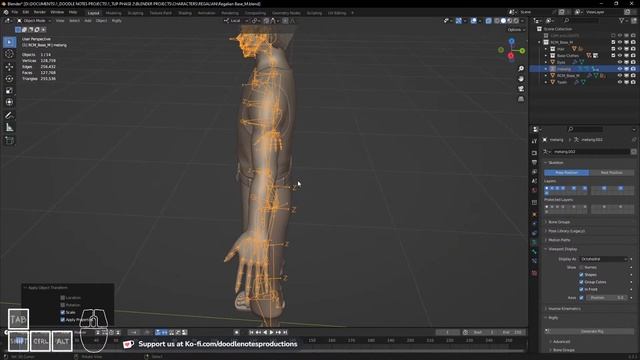Open the File menu
Image resolution: width=640 pixels, height=360 pixels.
15,12
